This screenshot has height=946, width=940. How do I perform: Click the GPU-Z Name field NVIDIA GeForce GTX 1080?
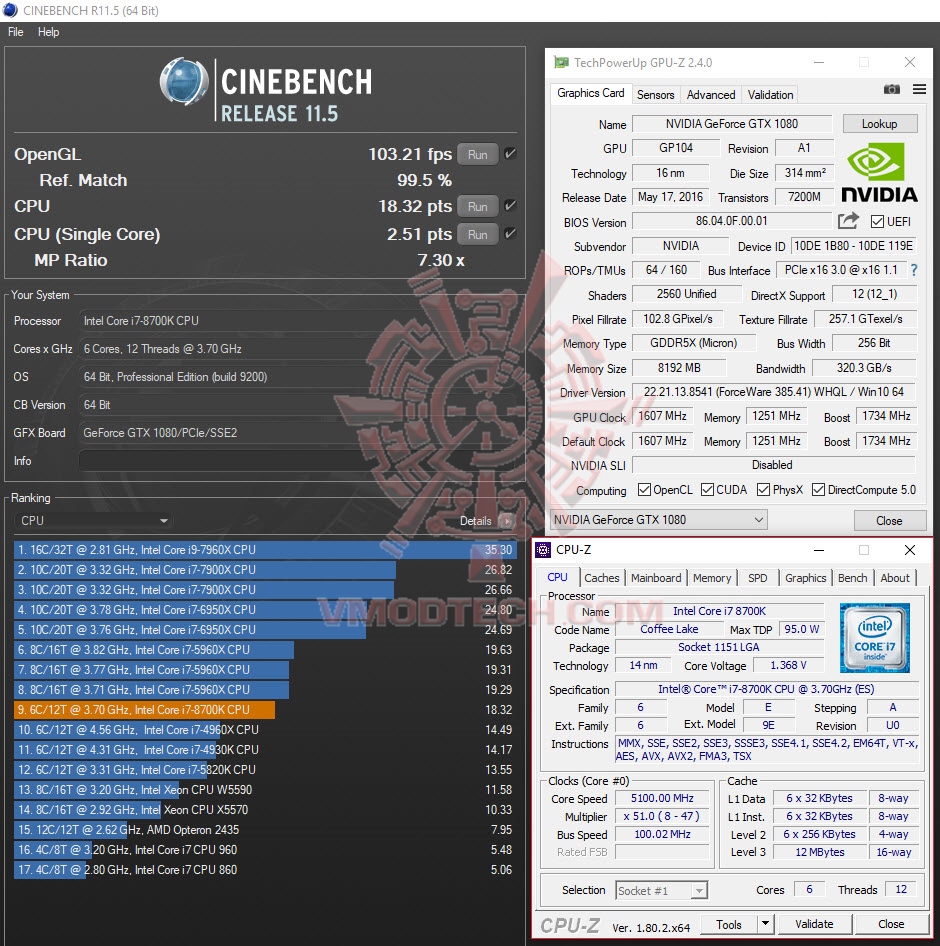tap(732, 124)
